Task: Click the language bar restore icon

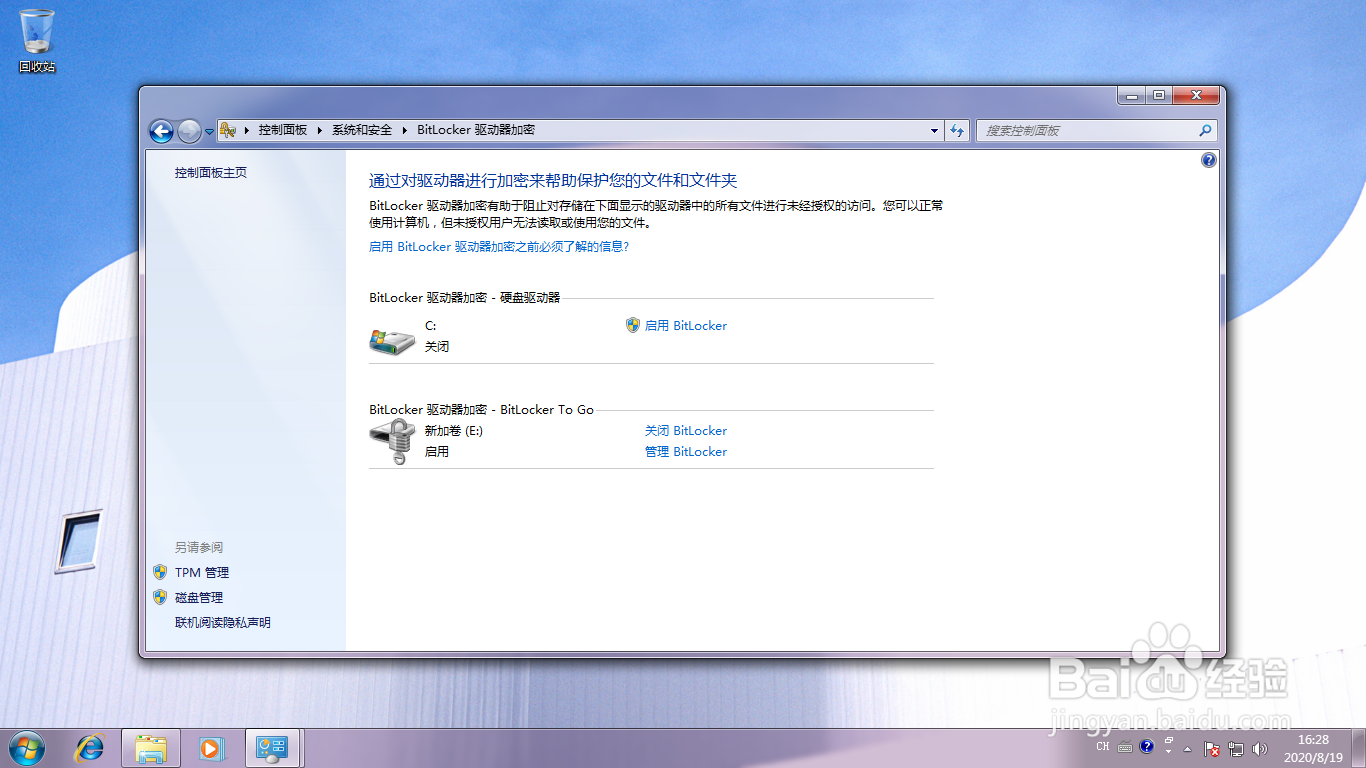Action: [x=1169, y=740]
